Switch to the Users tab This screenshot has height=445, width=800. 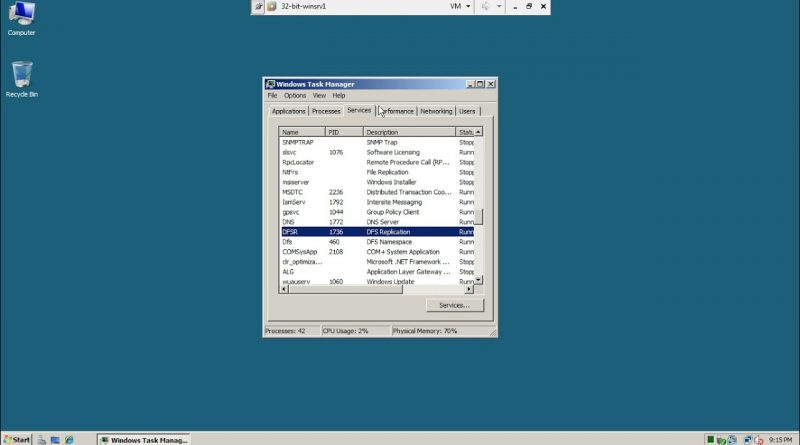click(x=467, y=111)
